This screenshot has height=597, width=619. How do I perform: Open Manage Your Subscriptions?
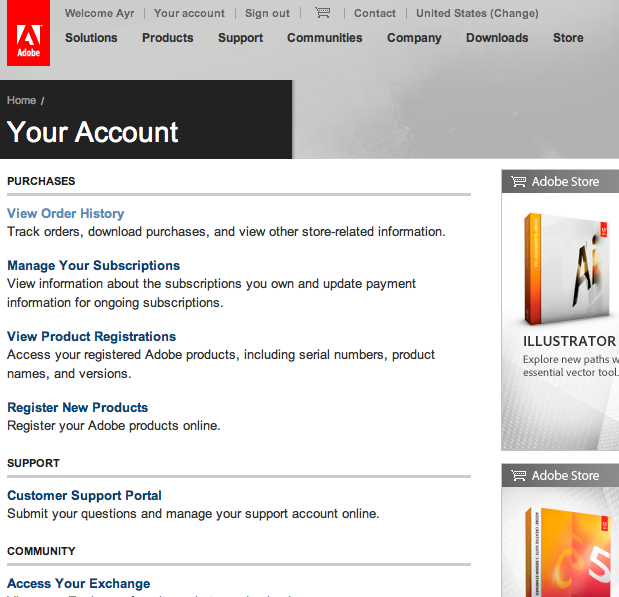click(x=94, y=265)
